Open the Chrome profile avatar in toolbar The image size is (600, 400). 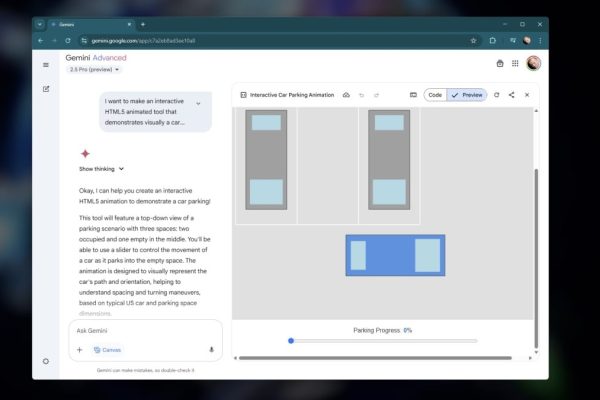pyautogui.click(x=527, y=41)
